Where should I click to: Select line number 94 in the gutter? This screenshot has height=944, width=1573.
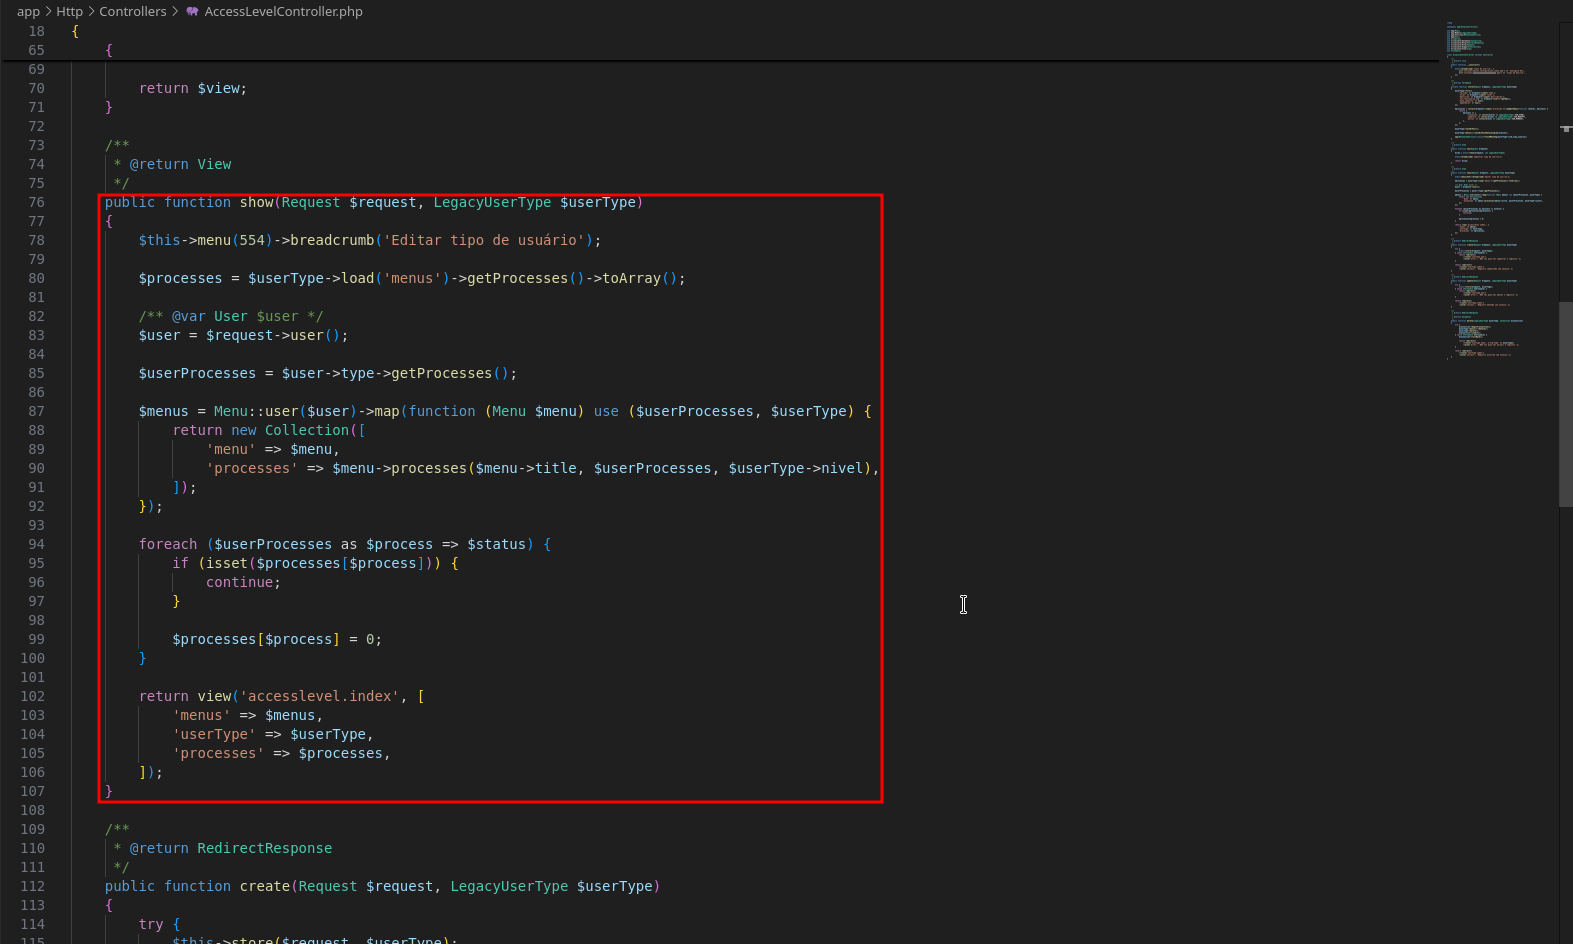click(36, 544)
